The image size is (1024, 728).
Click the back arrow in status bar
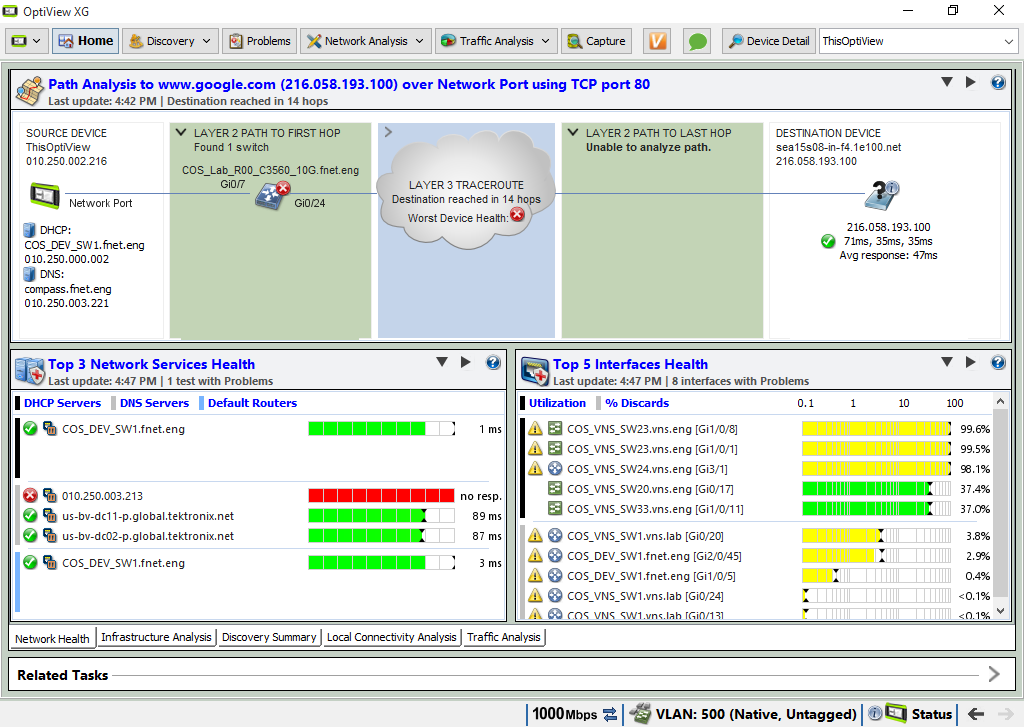[976, 714]
